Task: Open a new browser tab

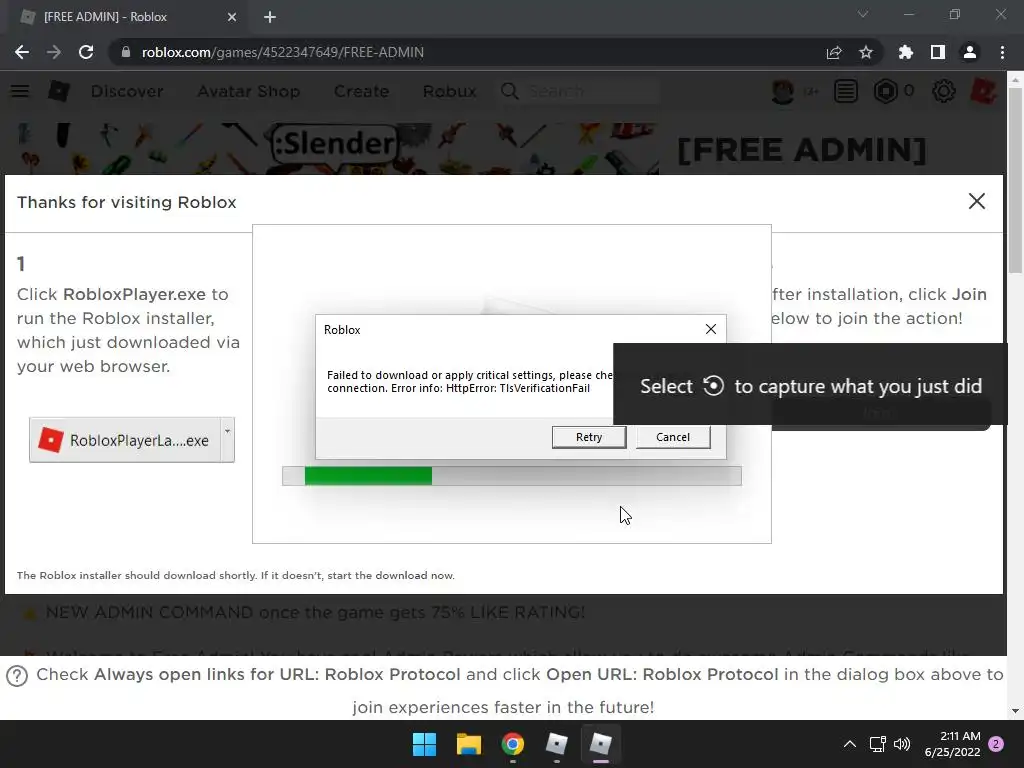Action: (270, 17)
